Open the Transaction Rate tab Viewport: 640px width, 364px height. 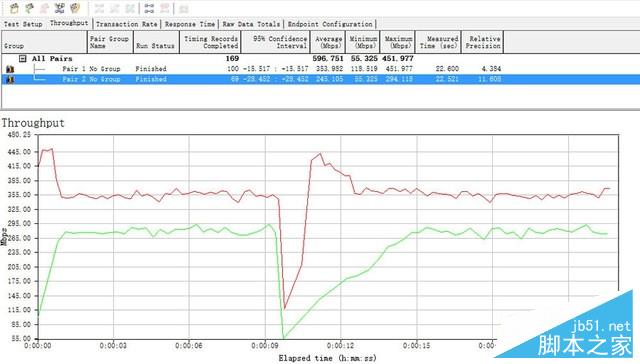[x=127, y=24]
